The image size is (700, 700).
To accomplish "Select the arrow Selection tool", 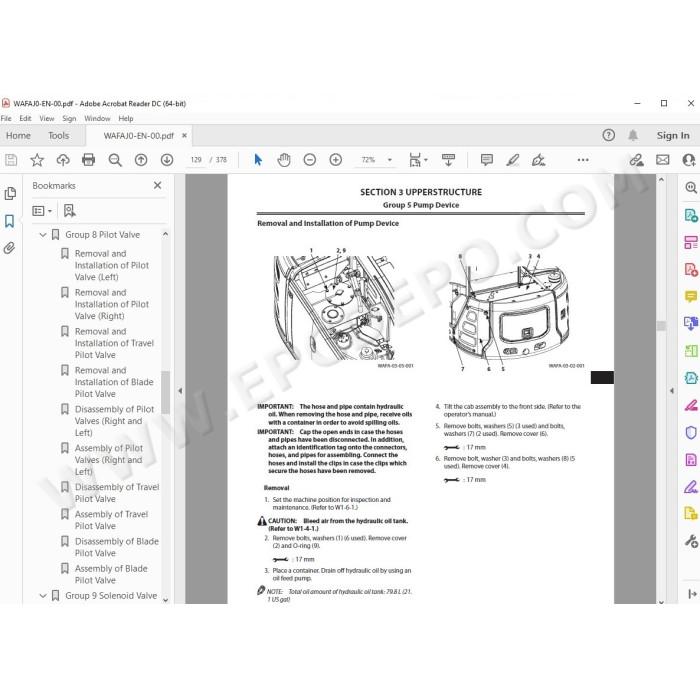I will pyautogui.click(x=258, y=160).
